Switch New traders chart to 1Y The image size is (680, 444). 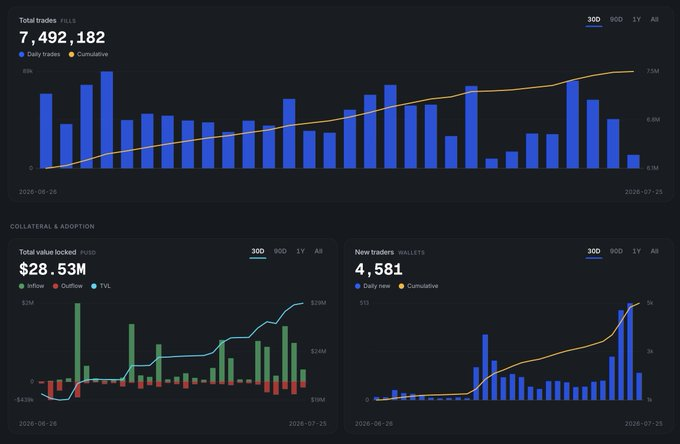point(636,251)
